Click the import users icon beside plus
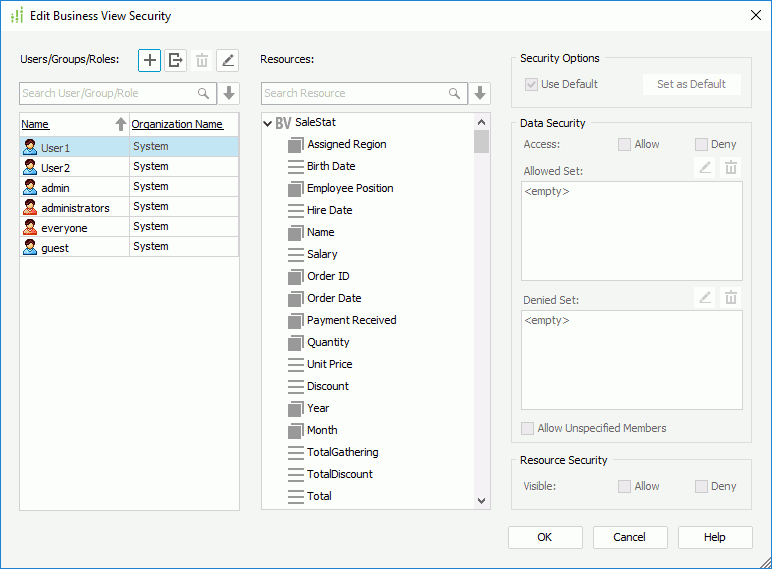 175,60
